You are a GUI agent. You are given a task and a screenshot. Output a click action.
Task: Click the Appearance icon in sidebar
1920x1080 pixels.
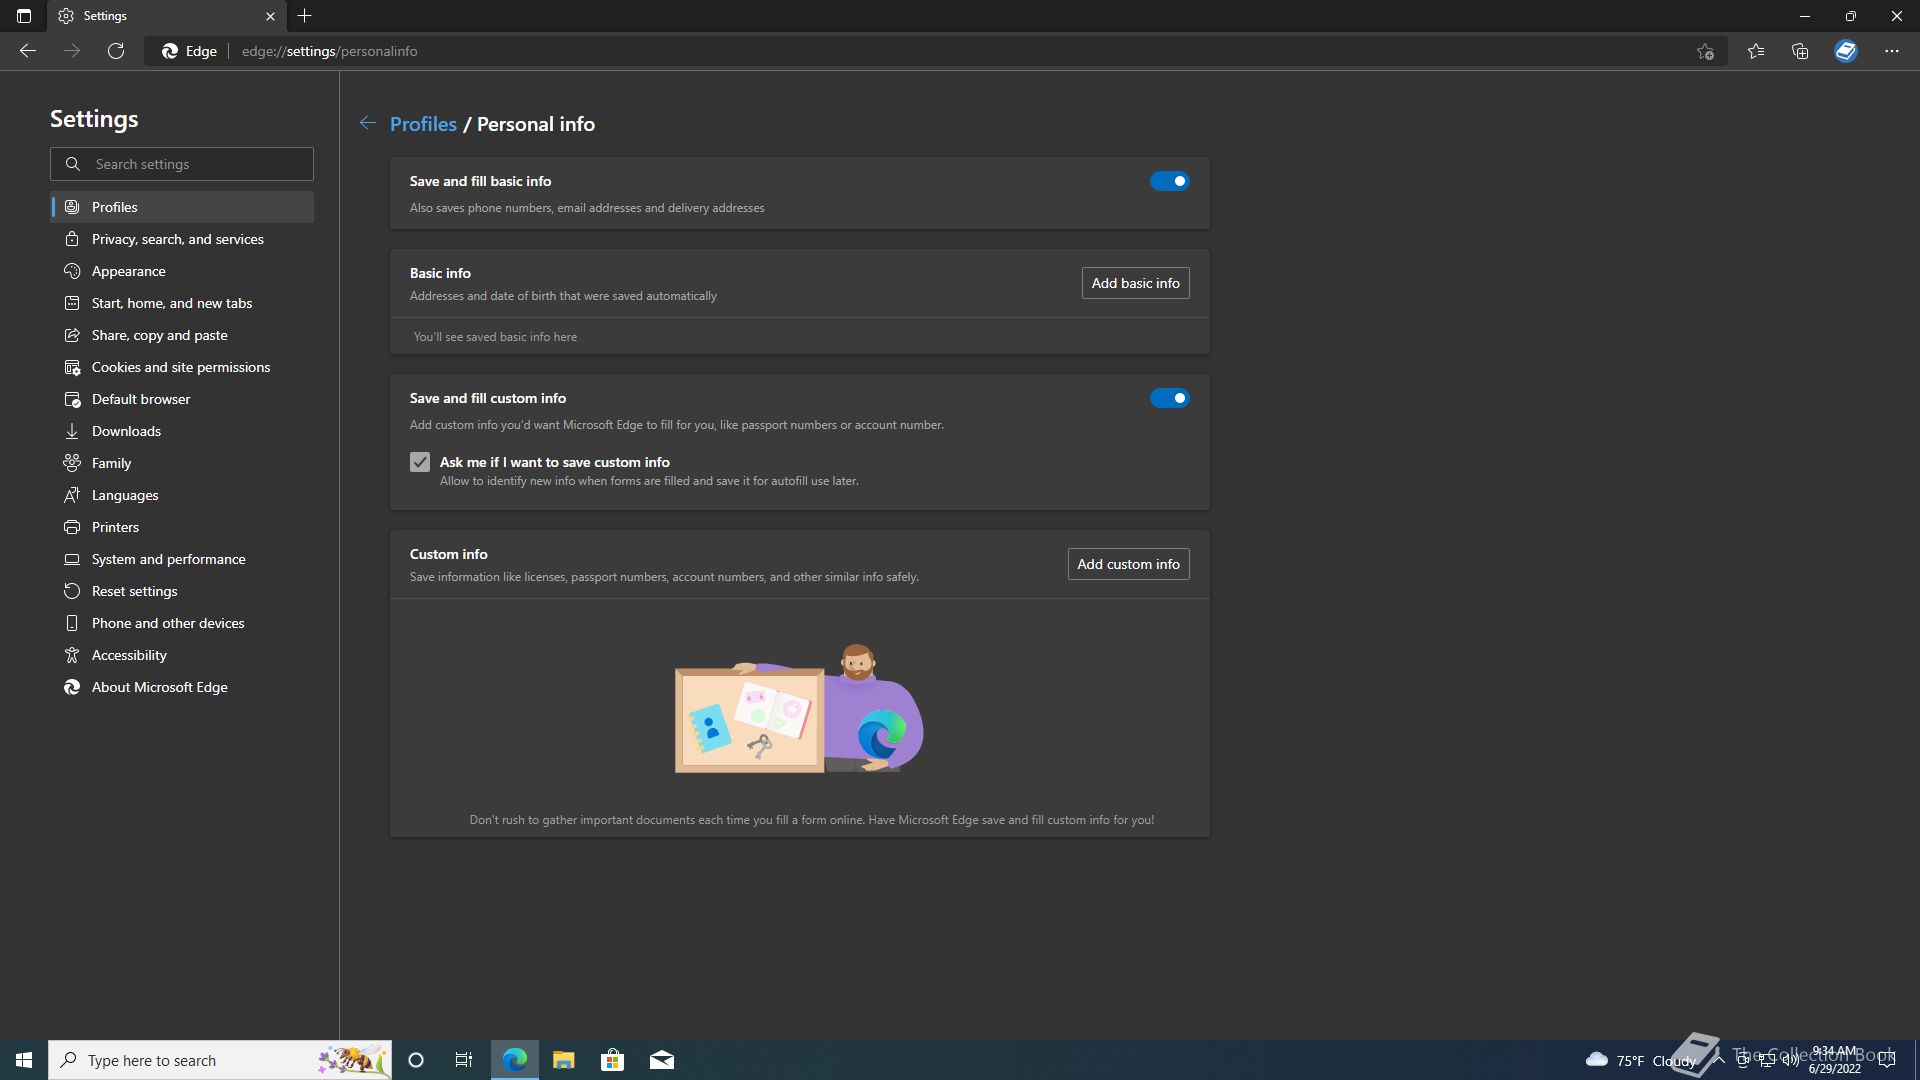pos(72,271)
